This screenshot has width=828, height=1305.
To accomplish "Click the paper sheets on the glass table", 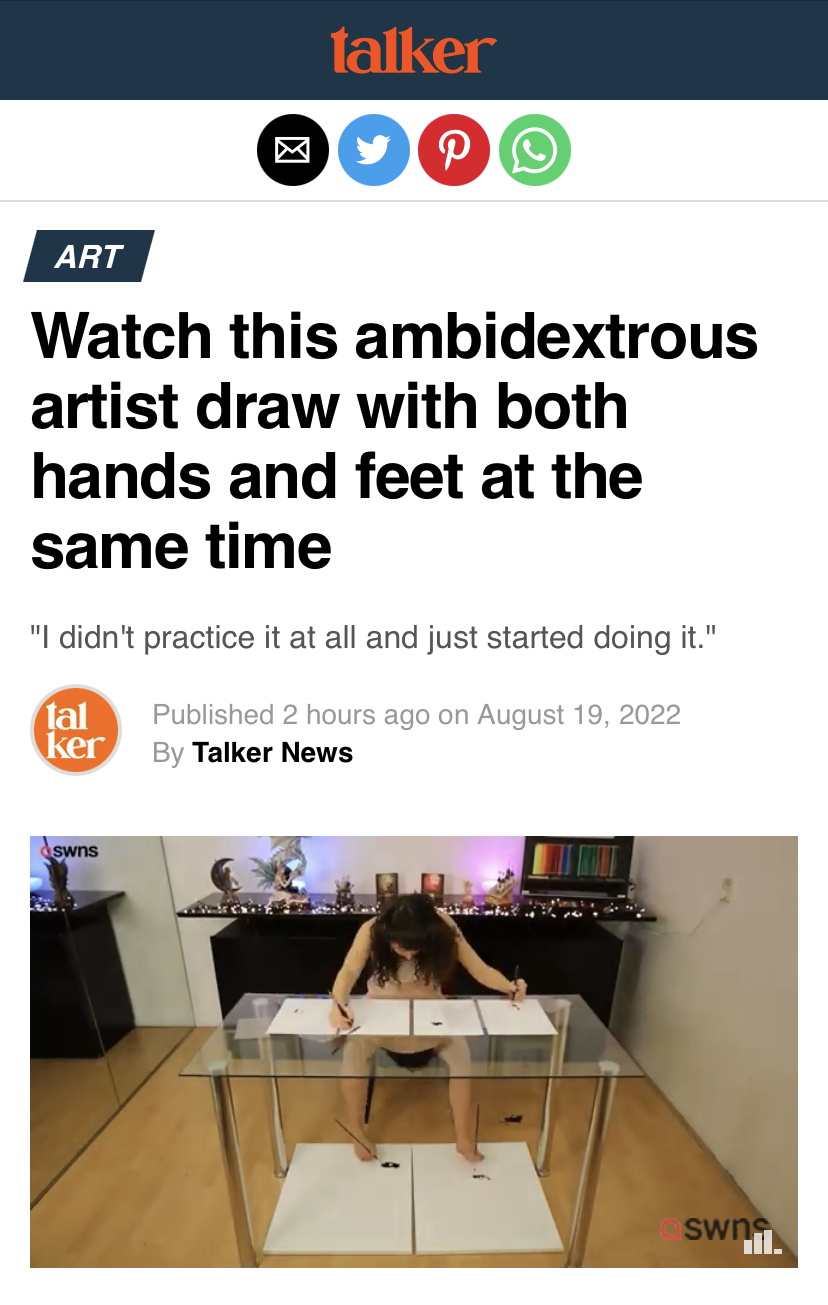I will click(412, 1017).
